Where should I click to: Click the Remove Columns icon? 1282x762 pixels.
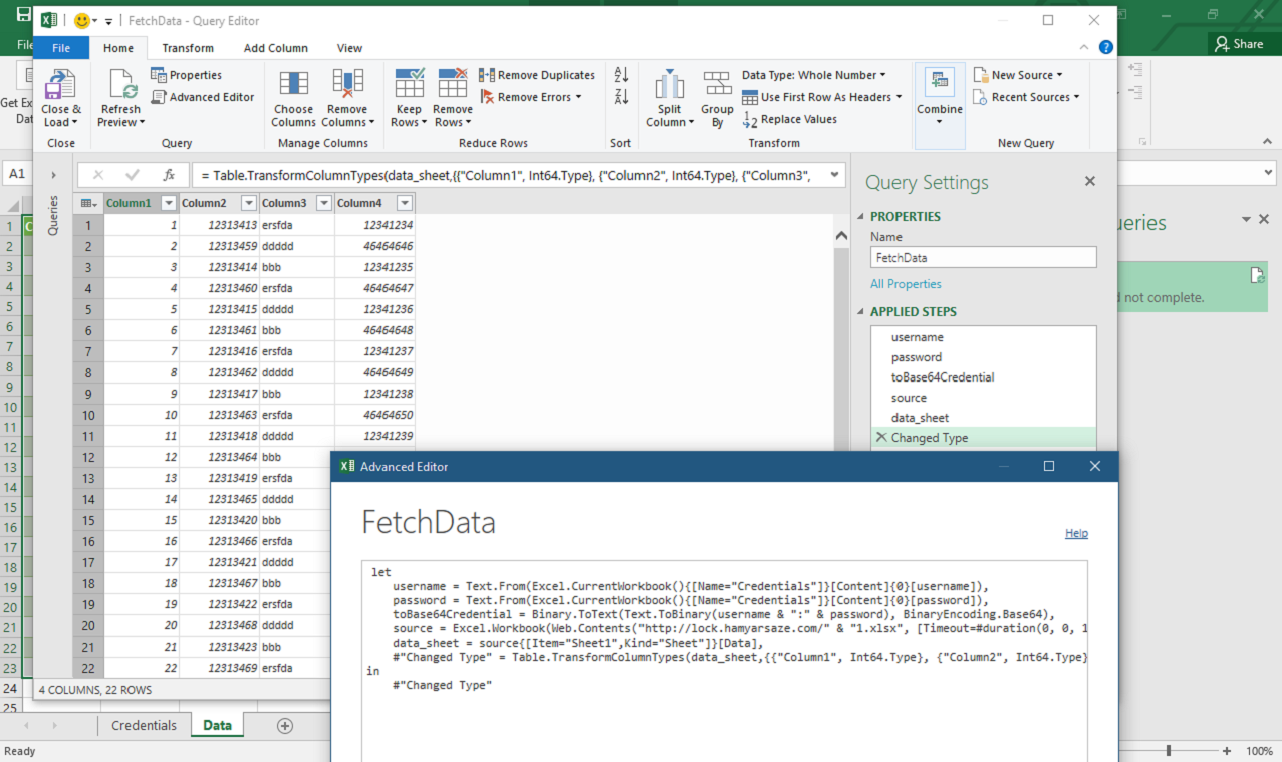347,84
